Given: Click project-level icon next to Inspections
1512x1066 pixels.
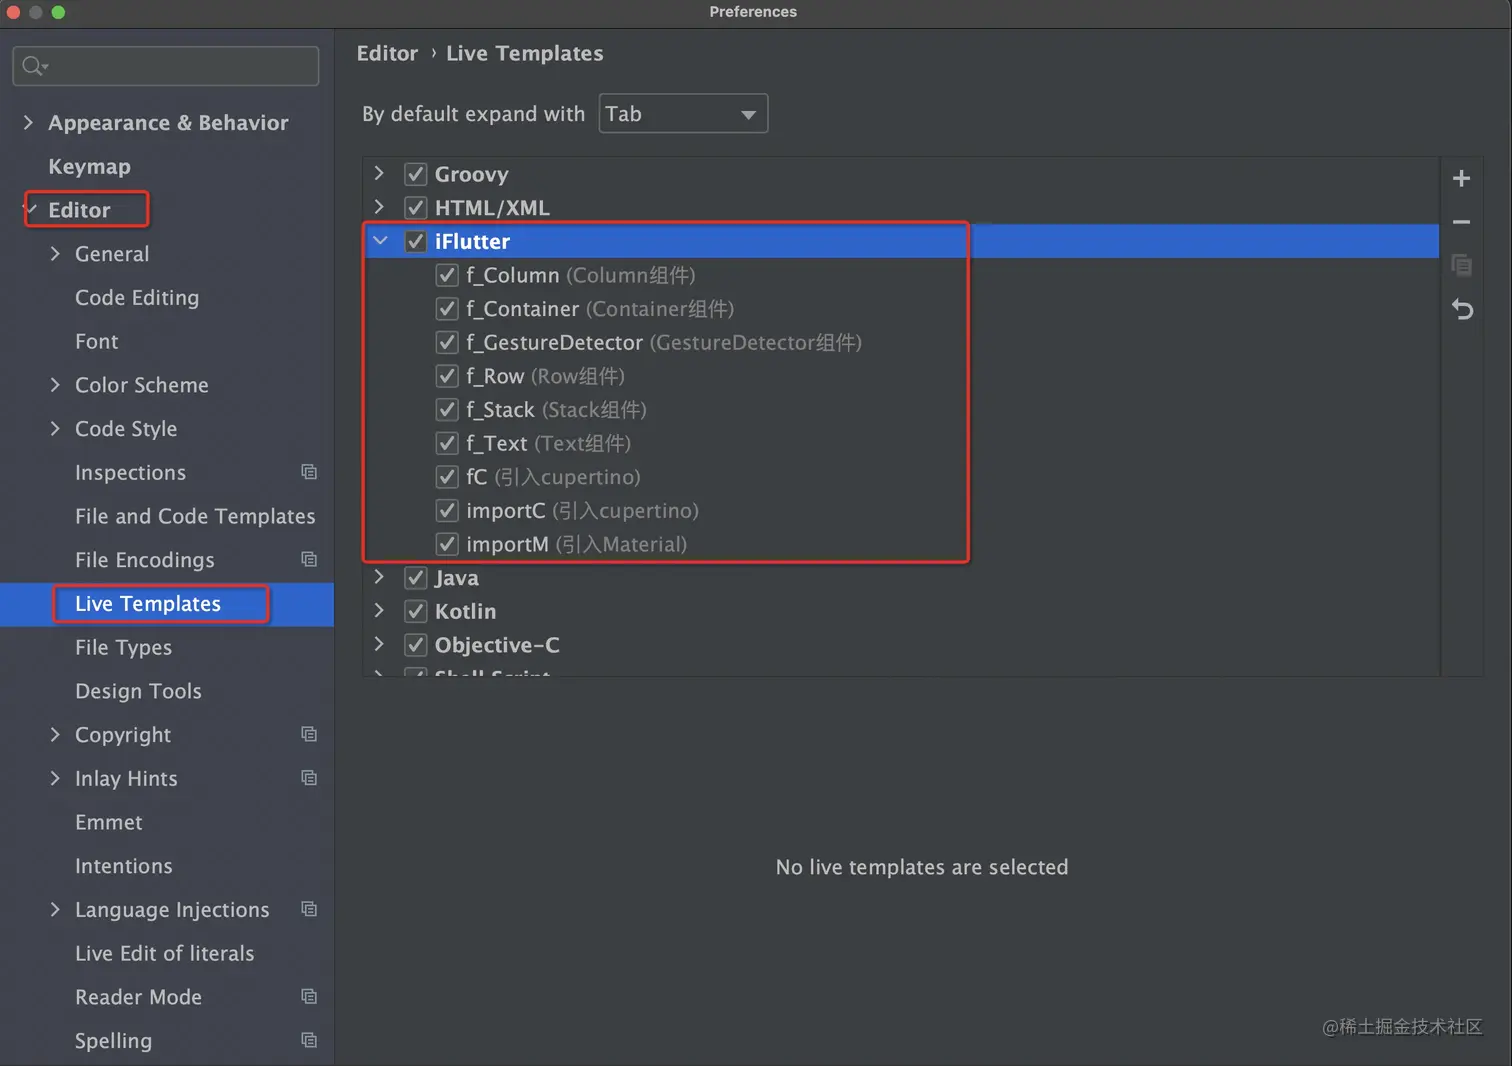Looking at the screenshot, I should click(x=309, y=472).
